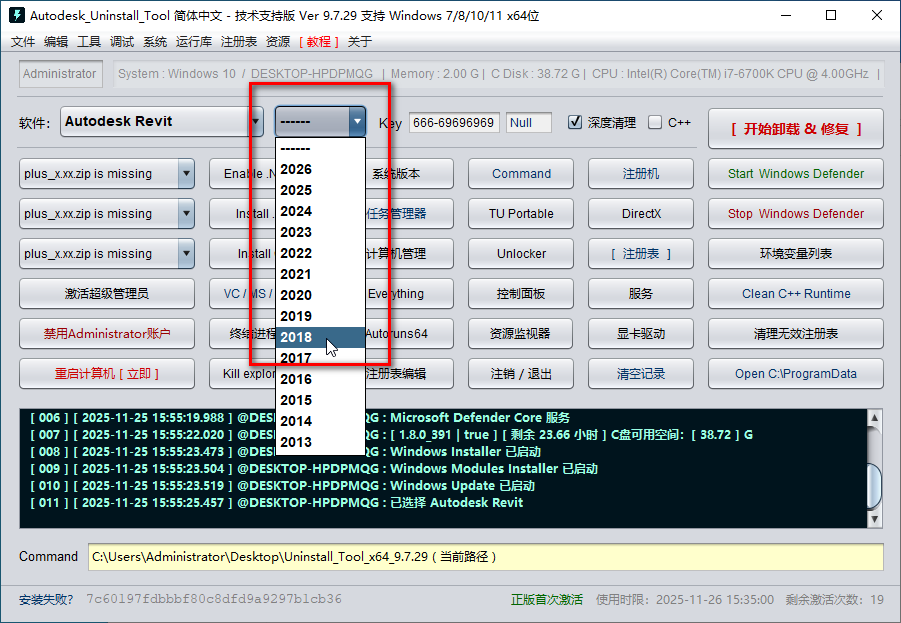Select 2023 from the year list
The width and height of the screenshot is (901, 623).
click(x=320, y=232)
